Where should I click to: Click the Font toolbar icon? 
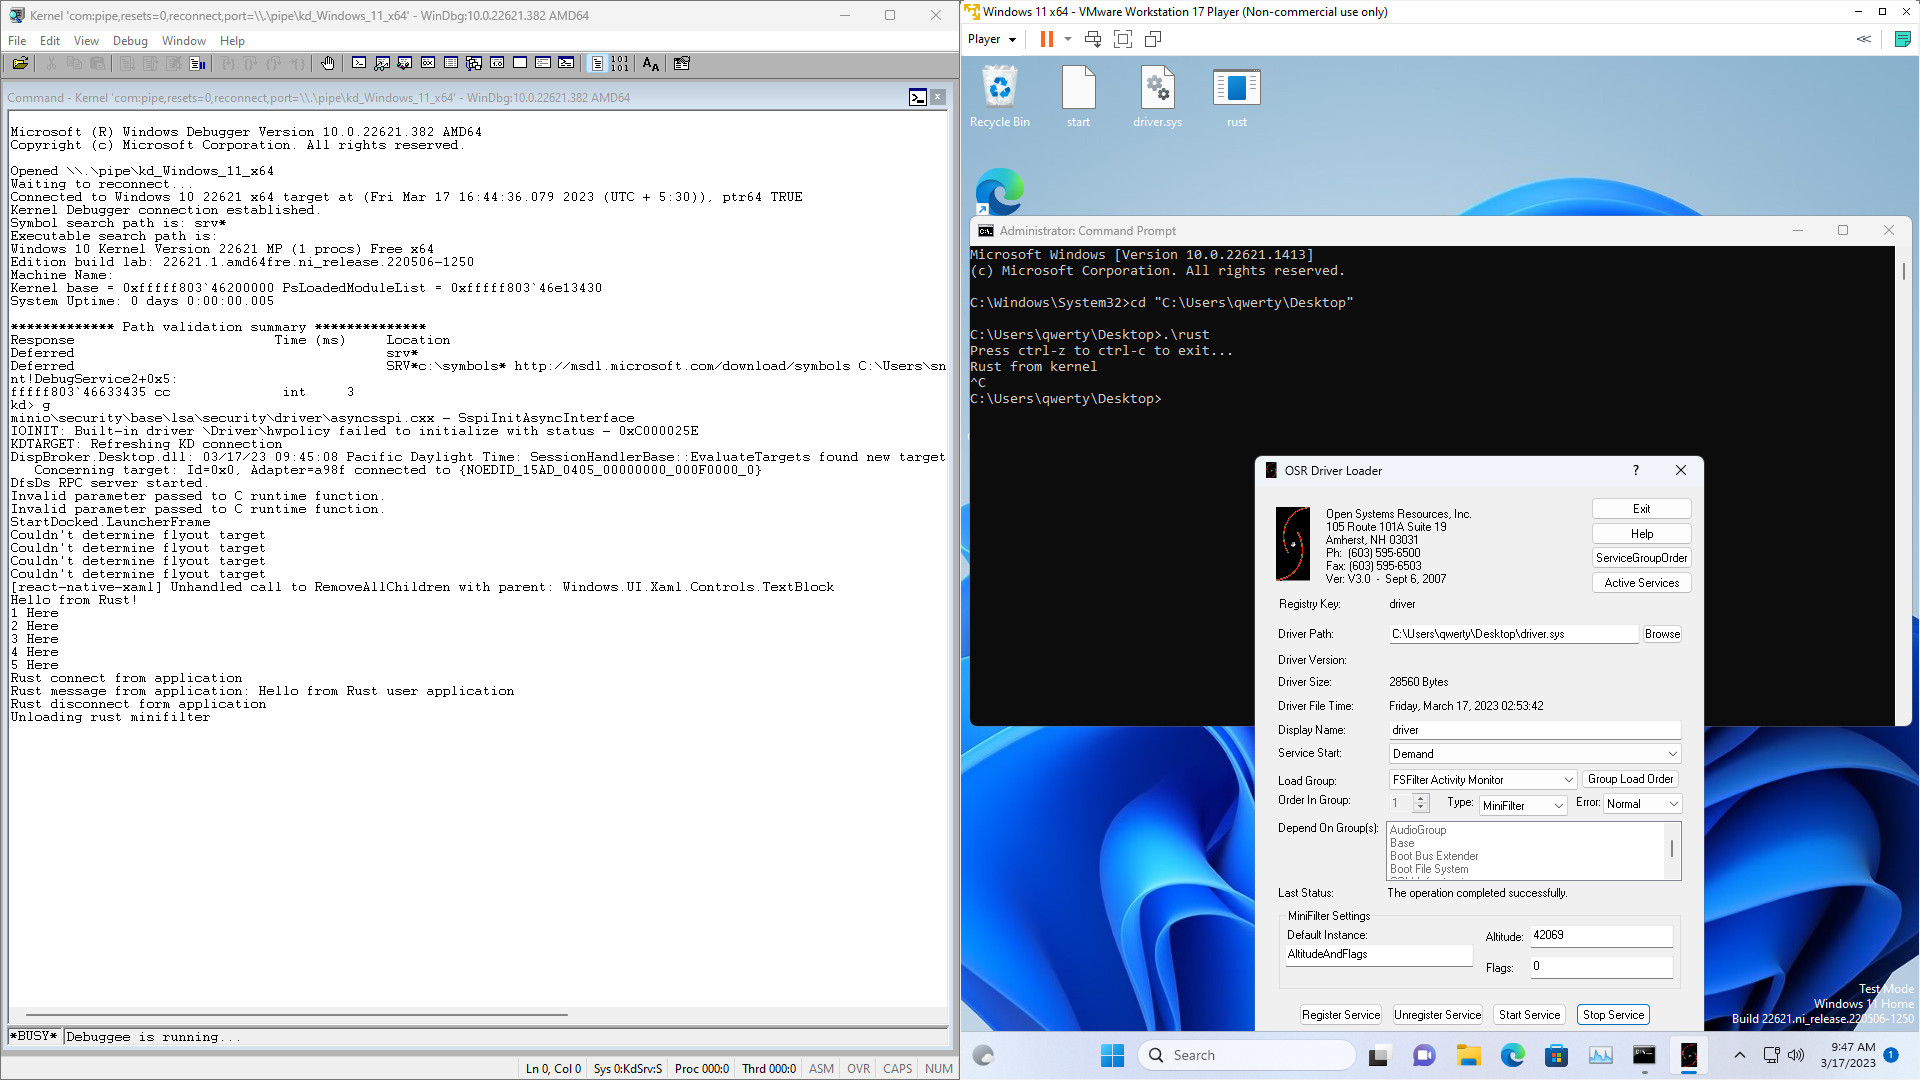651,63
